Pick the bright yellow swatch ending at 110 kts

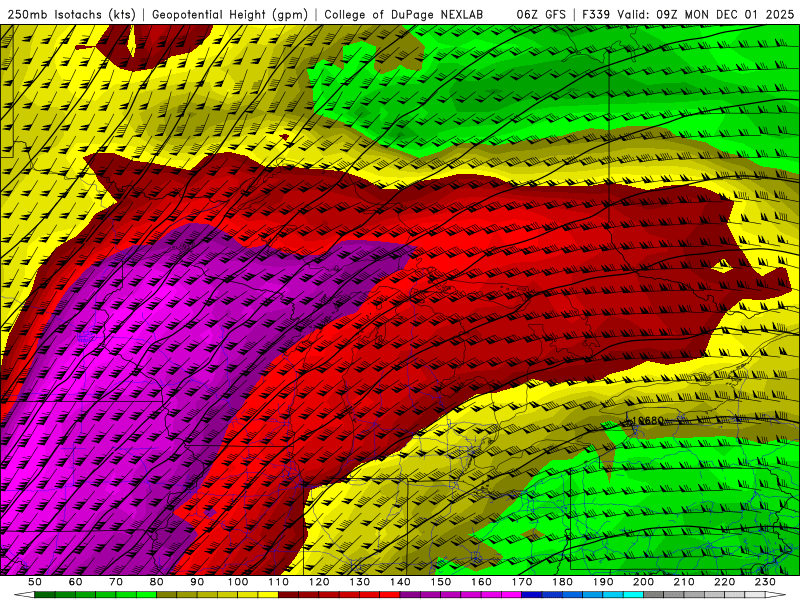pos(268,595)
